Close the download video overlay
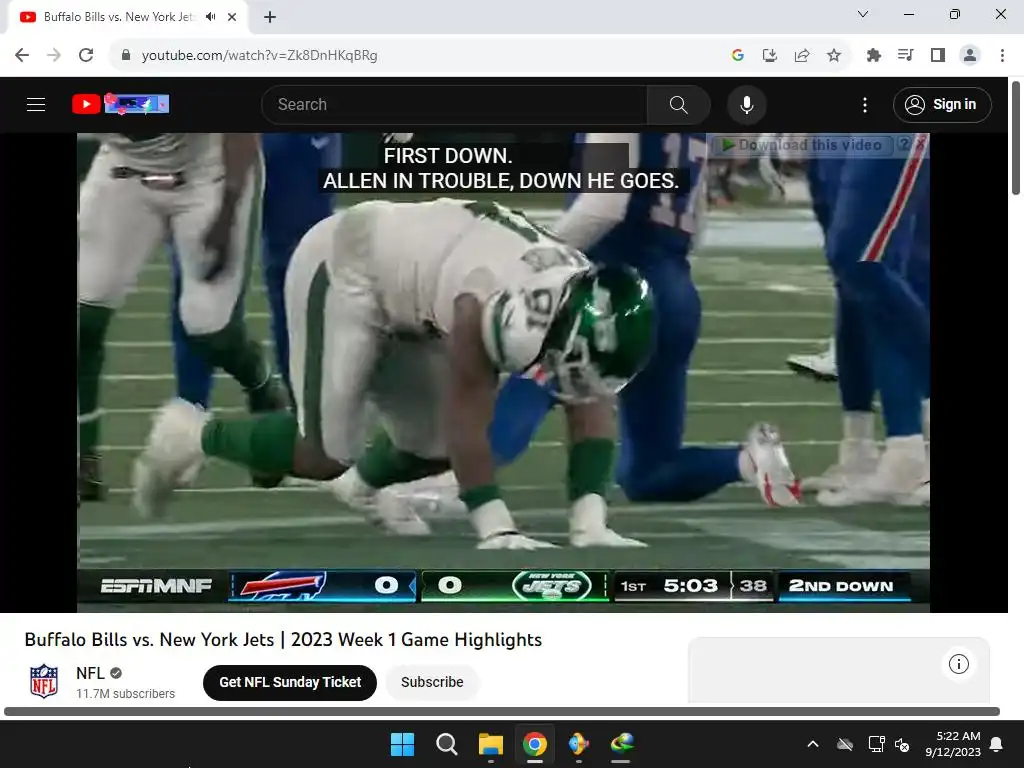Viewport: 1024px width, 768px height. tap(920, 144)
